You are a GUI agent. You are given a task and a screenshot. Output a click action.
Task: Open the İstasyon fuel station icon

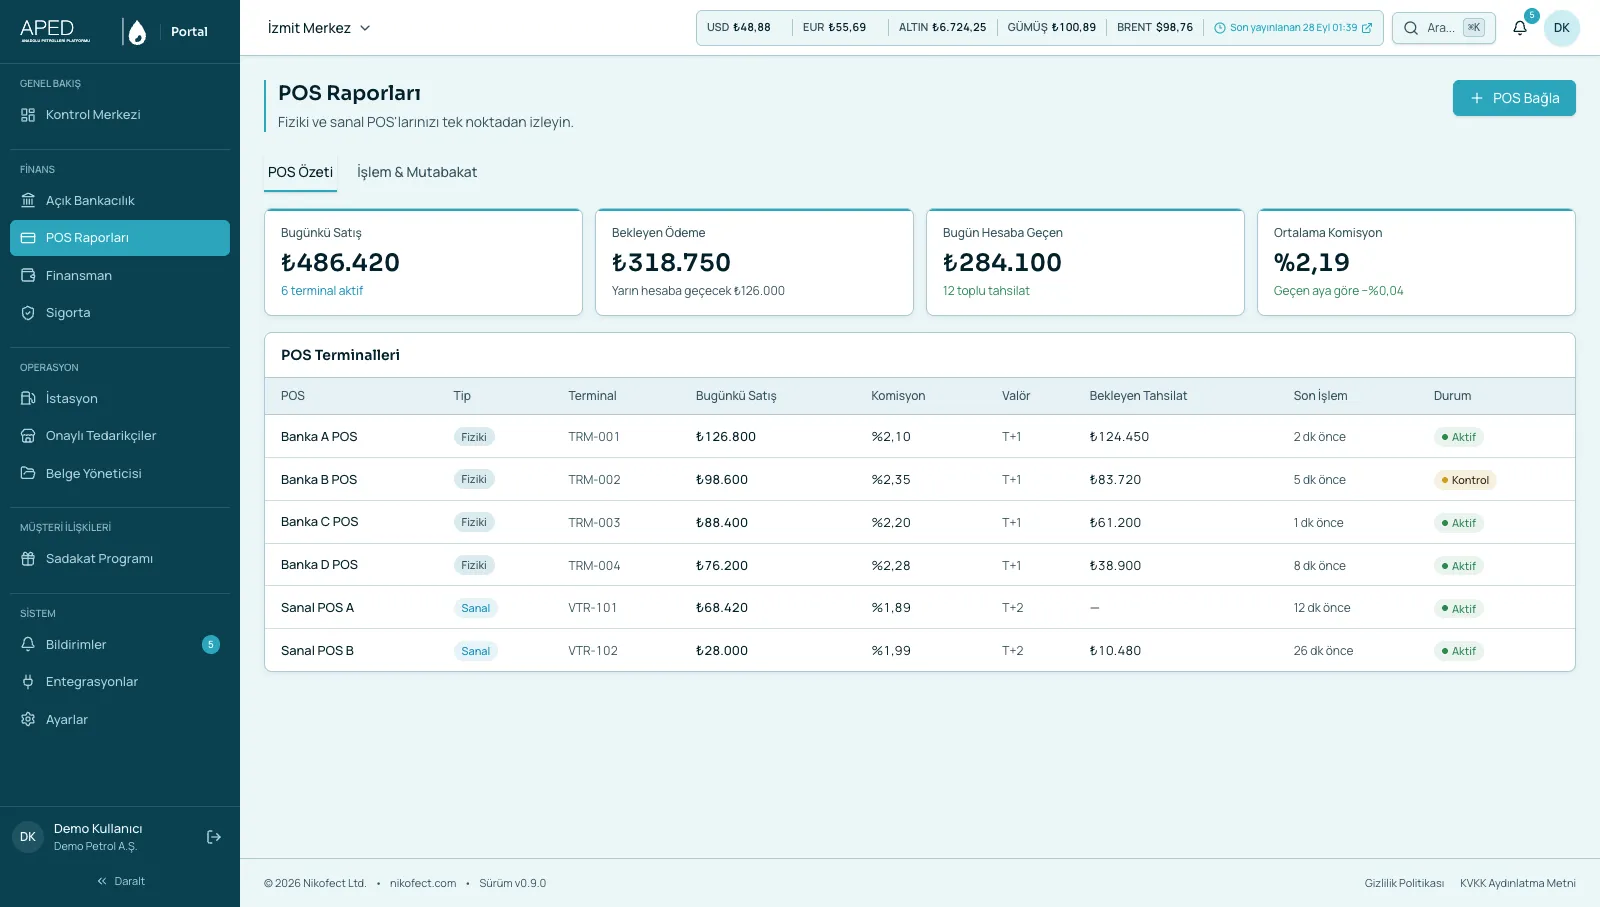coord(28,399)
